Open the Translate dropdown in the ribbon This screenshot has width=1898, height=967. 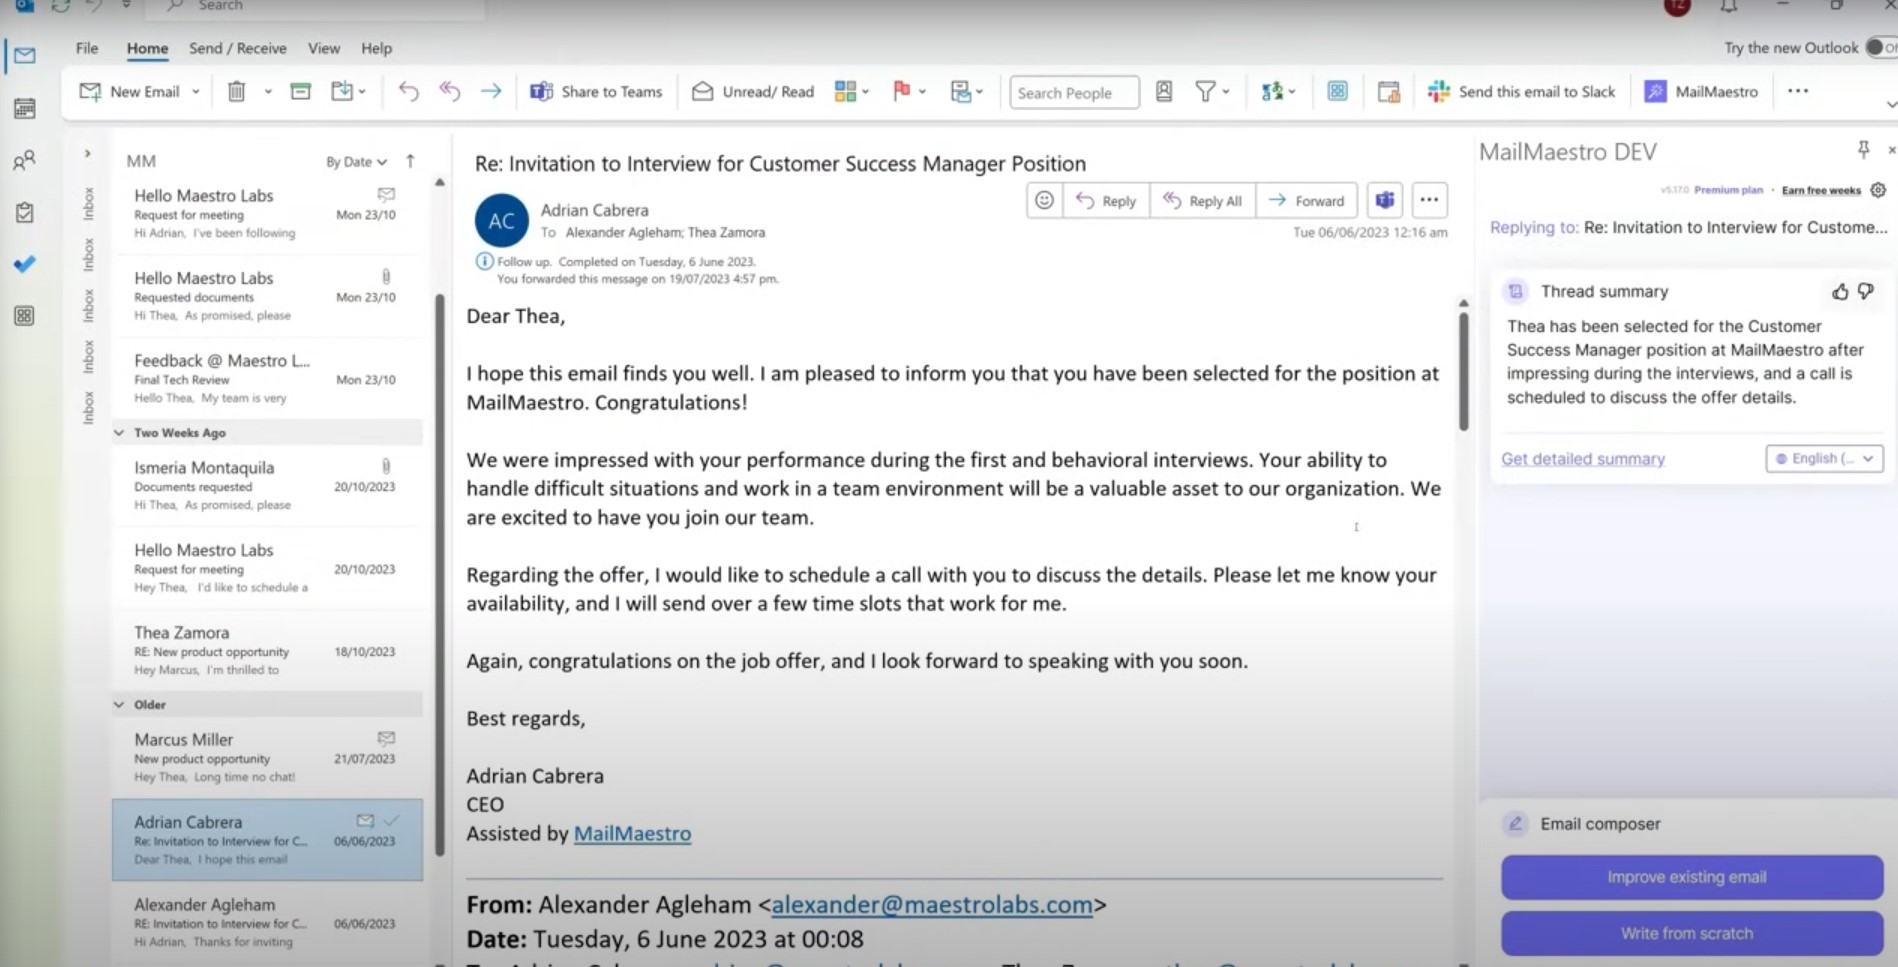pyautogui.click(x=1278, y=92)
